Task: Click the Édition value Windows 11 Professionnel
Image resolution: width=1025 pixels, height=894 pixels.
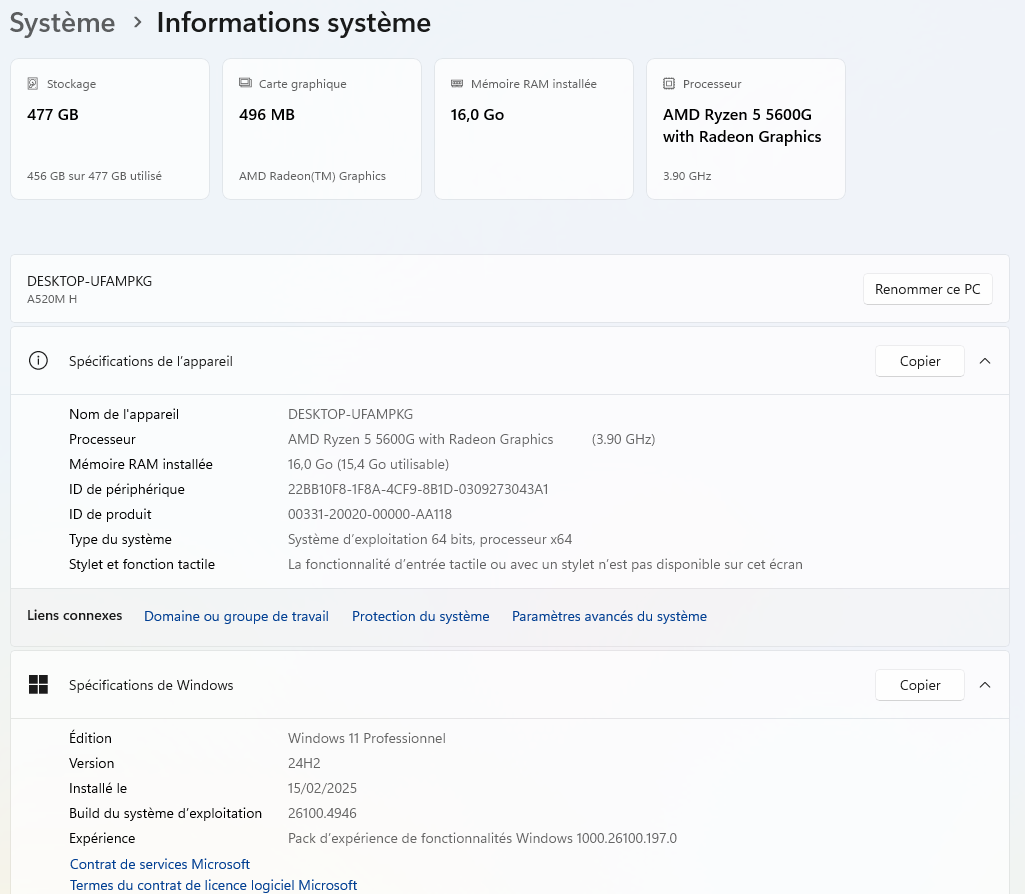Action: pyautogui.click(x=367, y=738)
